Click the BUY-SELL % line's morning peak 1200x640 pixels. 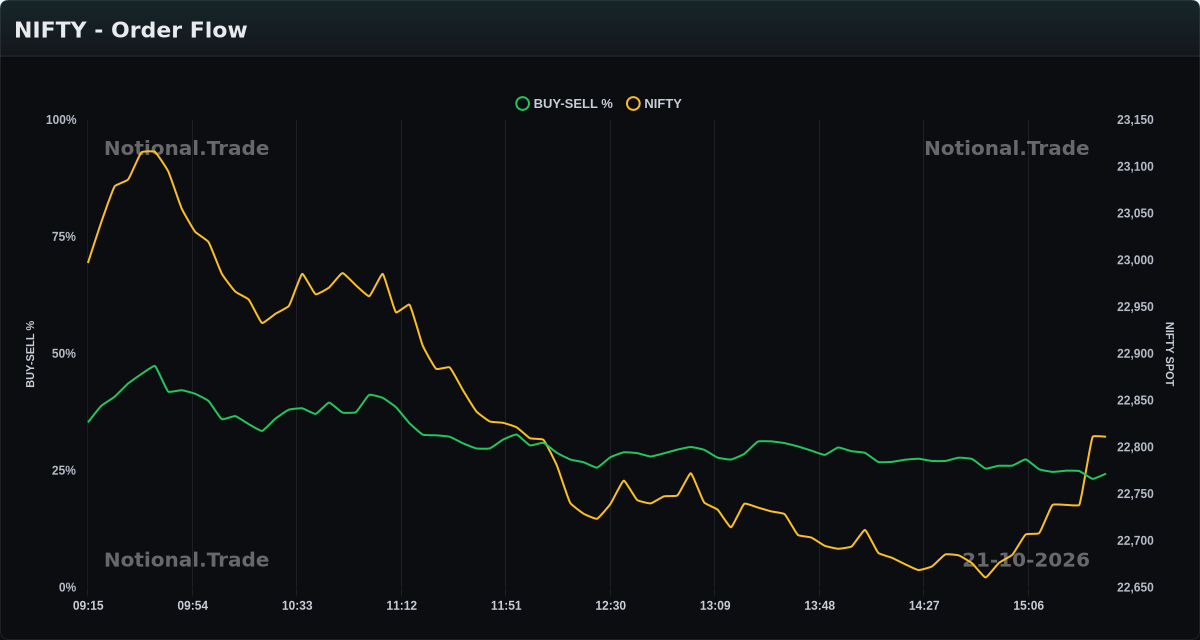[155, 366]
